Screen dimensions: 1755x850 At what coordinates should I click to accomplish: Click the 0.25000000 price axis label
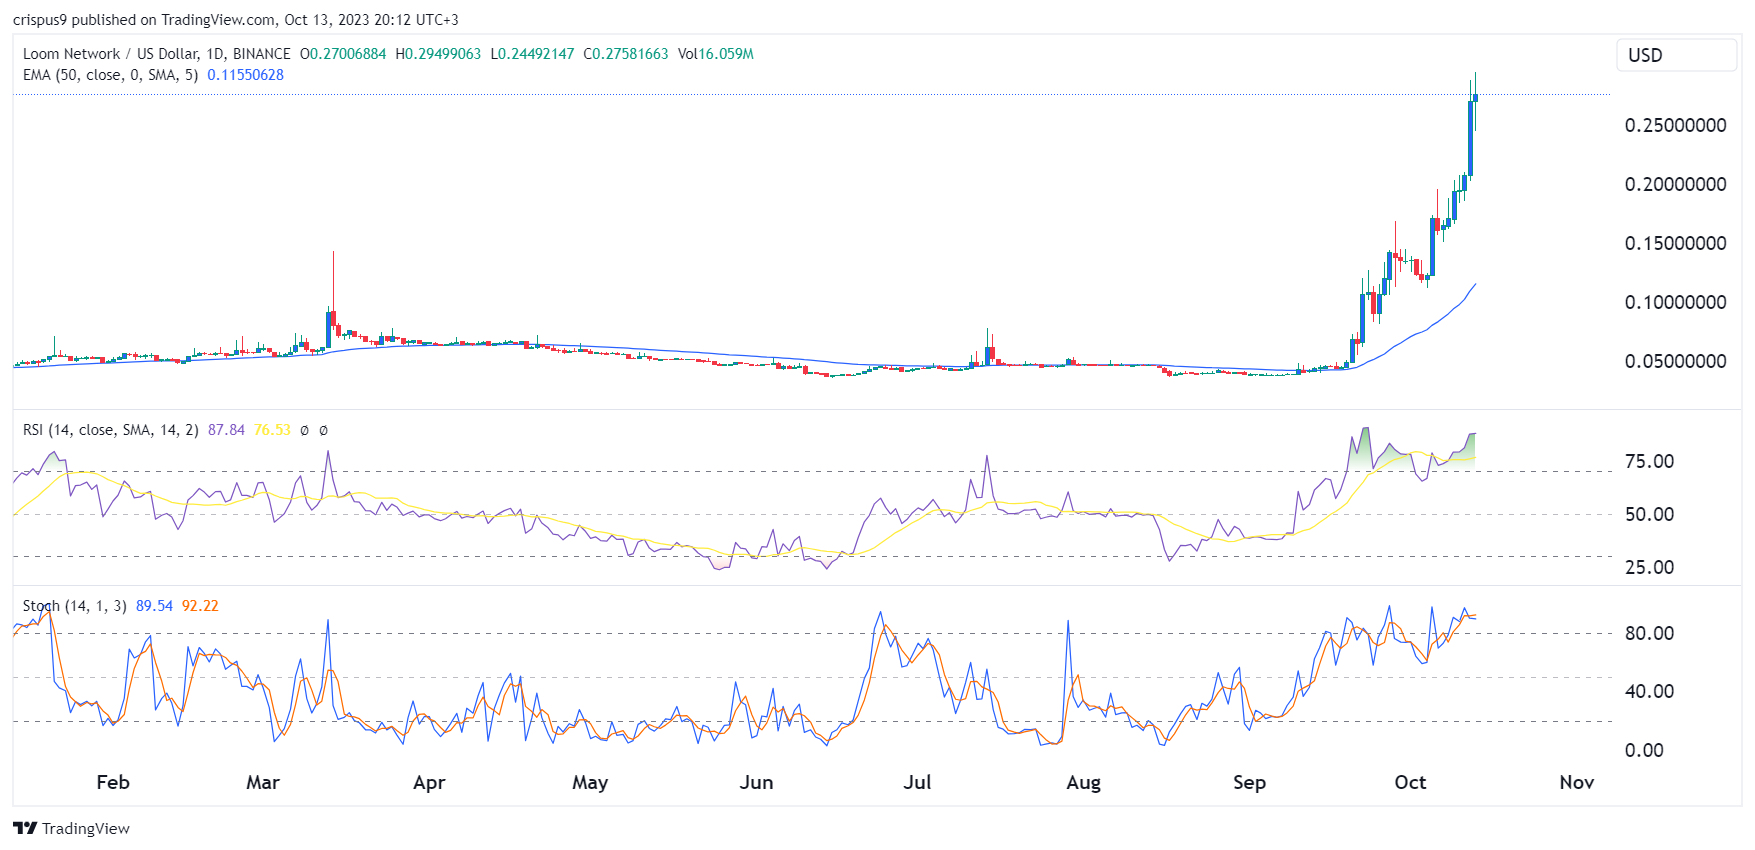tap(1676, 125)
